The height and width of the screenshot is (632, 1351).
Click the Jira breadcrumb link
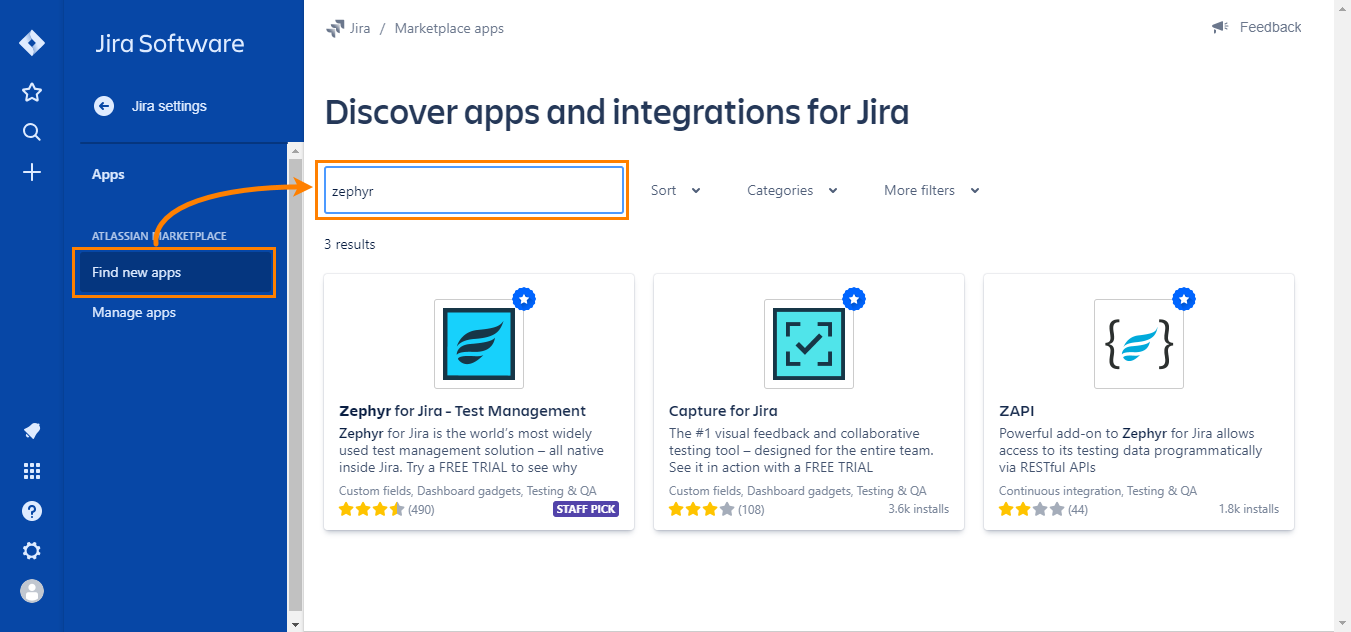(360, 28)
